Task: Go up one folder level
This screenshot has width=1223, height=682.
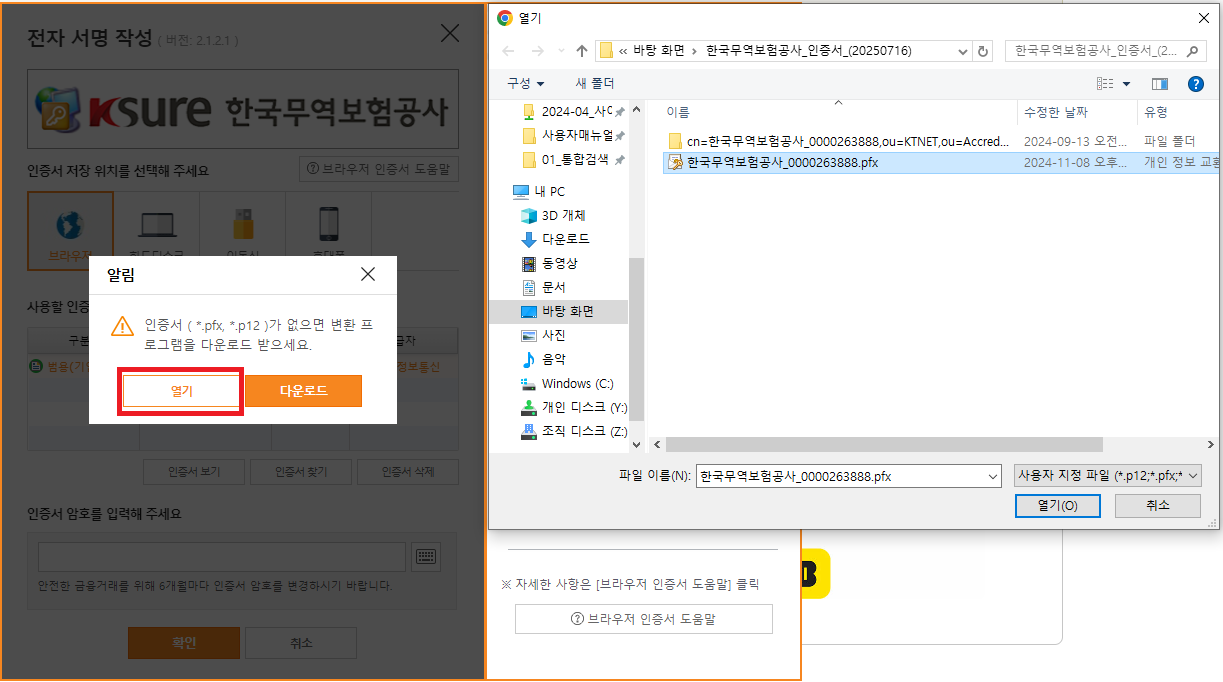Action: tap(582, 51)
